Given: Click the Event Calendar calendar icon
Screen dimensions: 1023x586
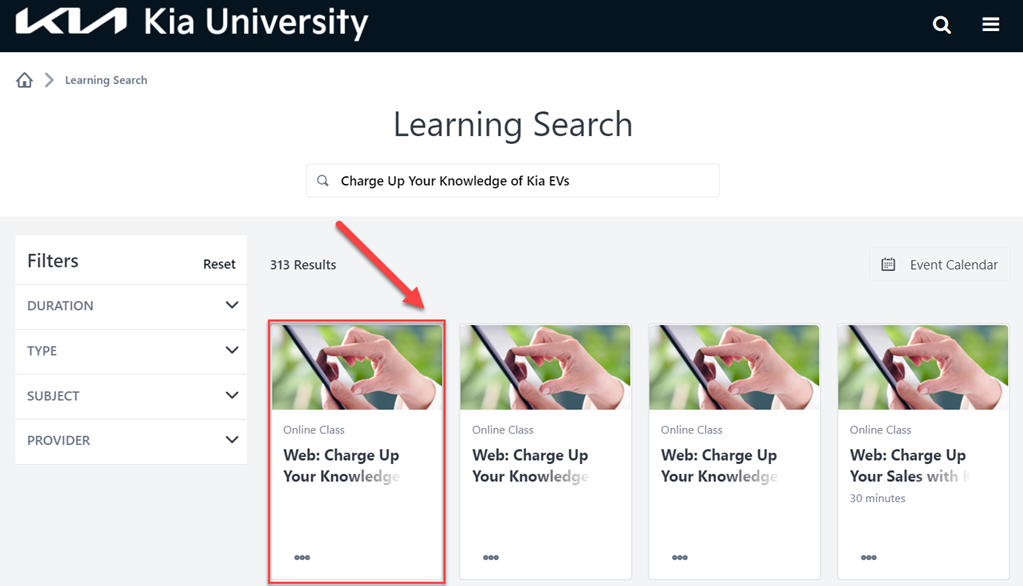Looking at the screenshot, I should pyautogui.click(x=888, y=264).
